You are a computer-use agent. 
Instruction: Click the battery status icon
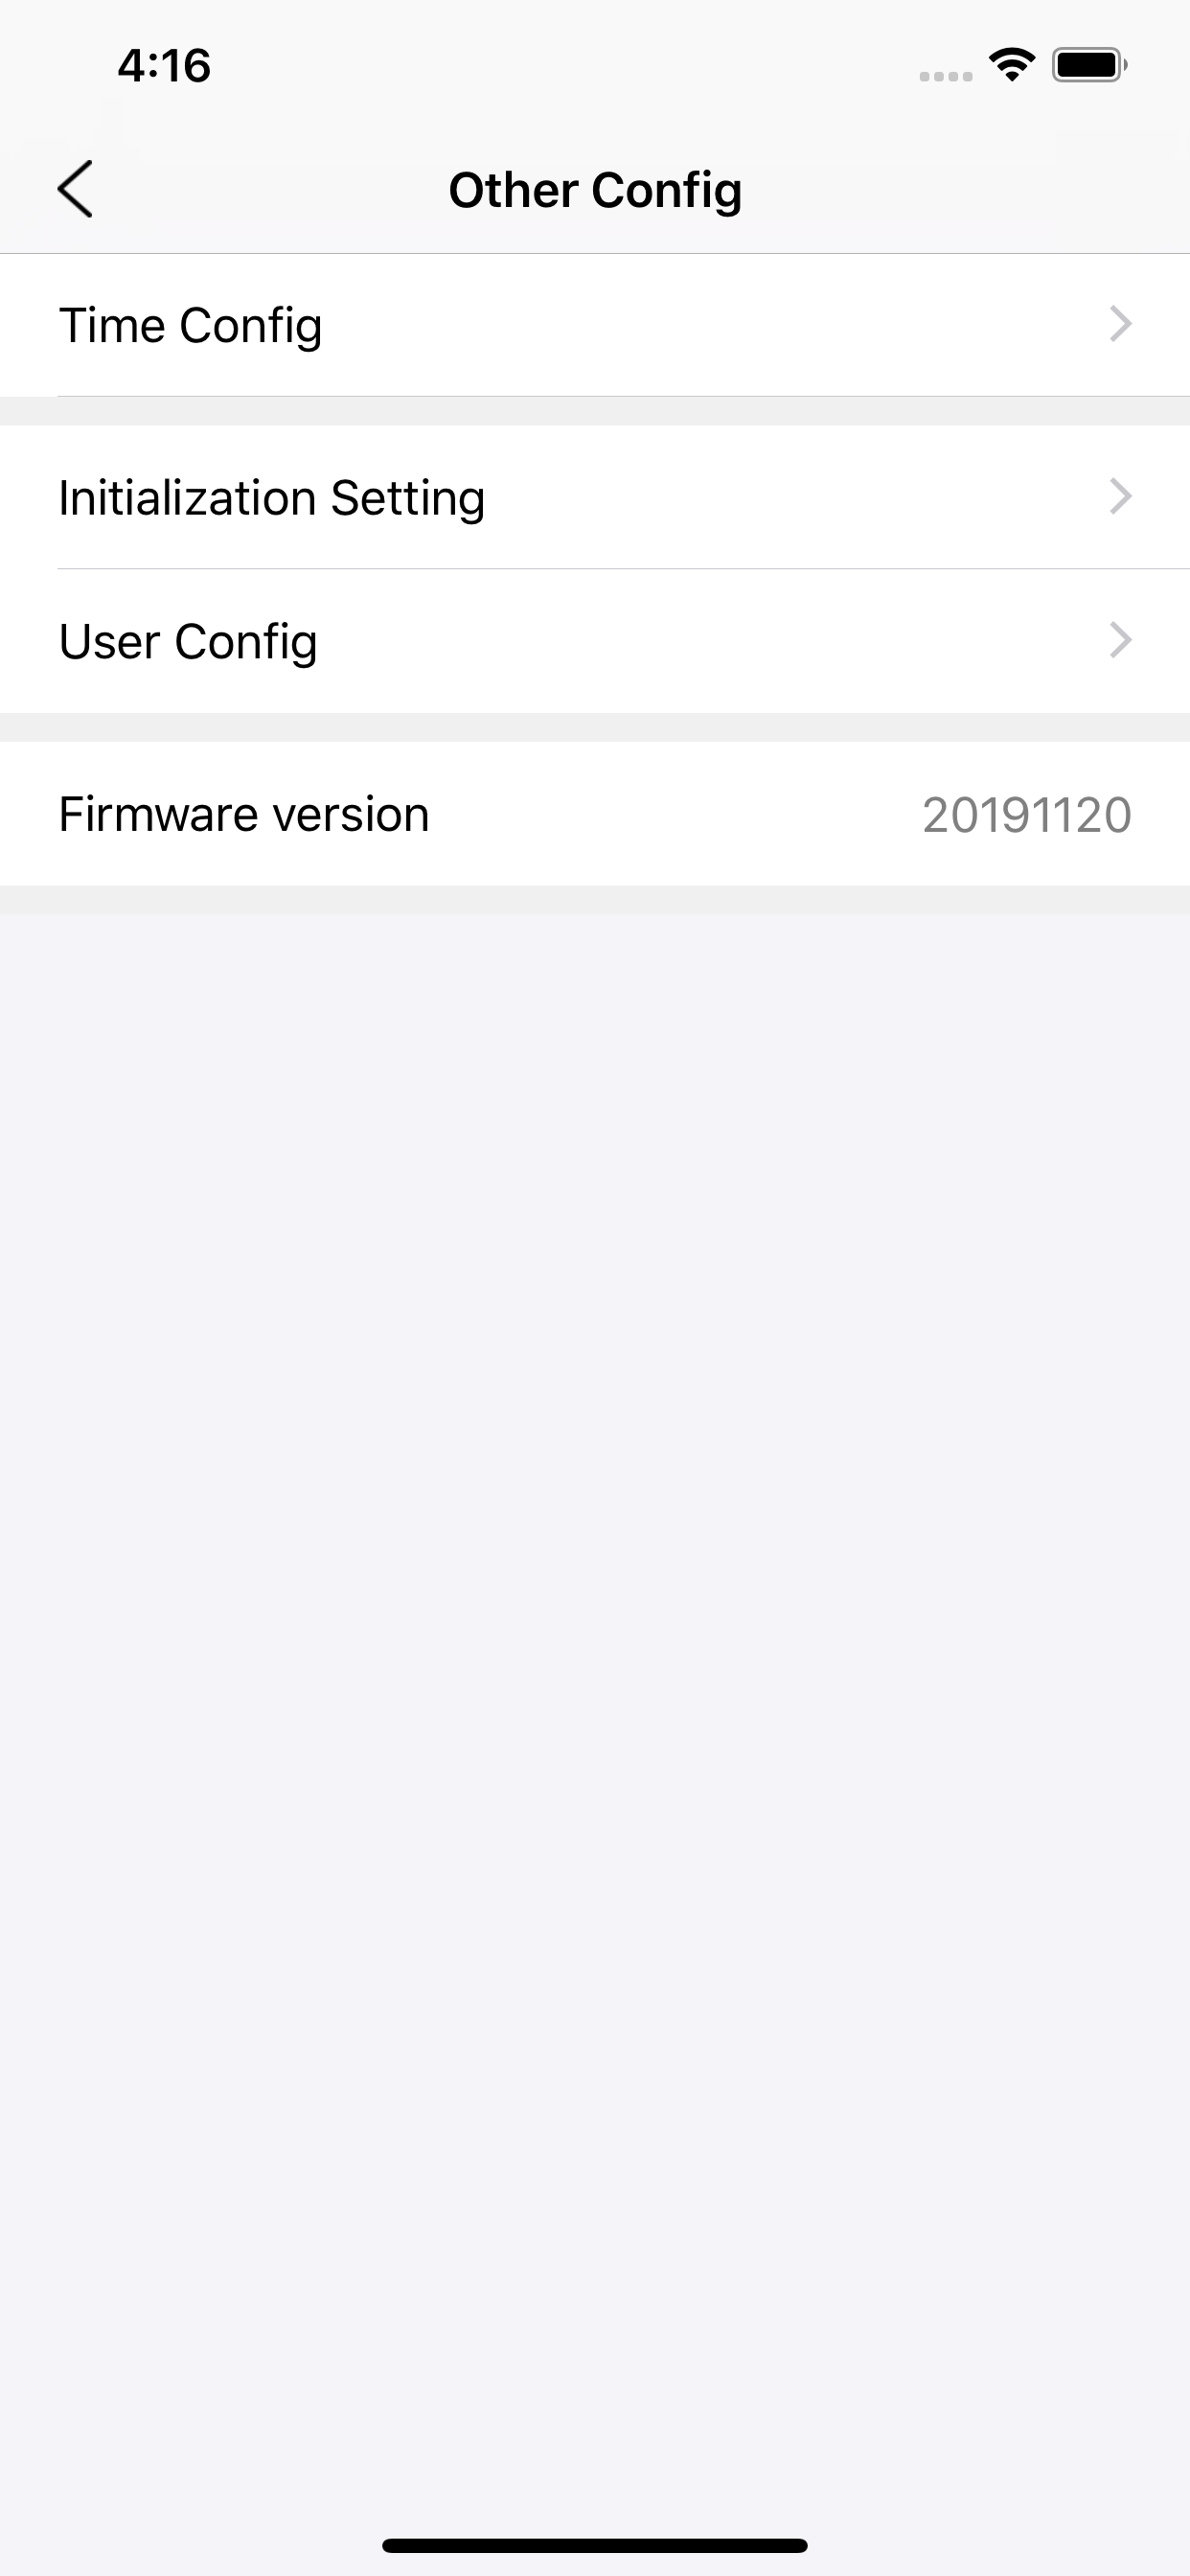(x=1089, y=65)
